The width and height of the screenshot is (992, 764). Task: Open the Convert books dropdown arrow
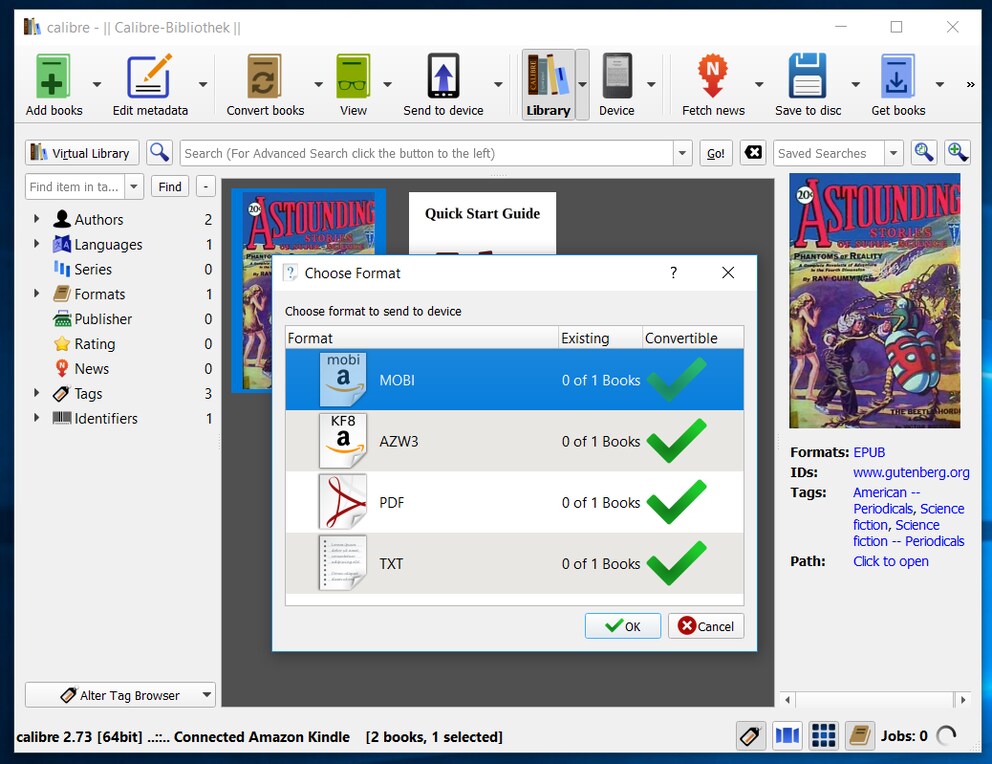(x=318, y=84)
